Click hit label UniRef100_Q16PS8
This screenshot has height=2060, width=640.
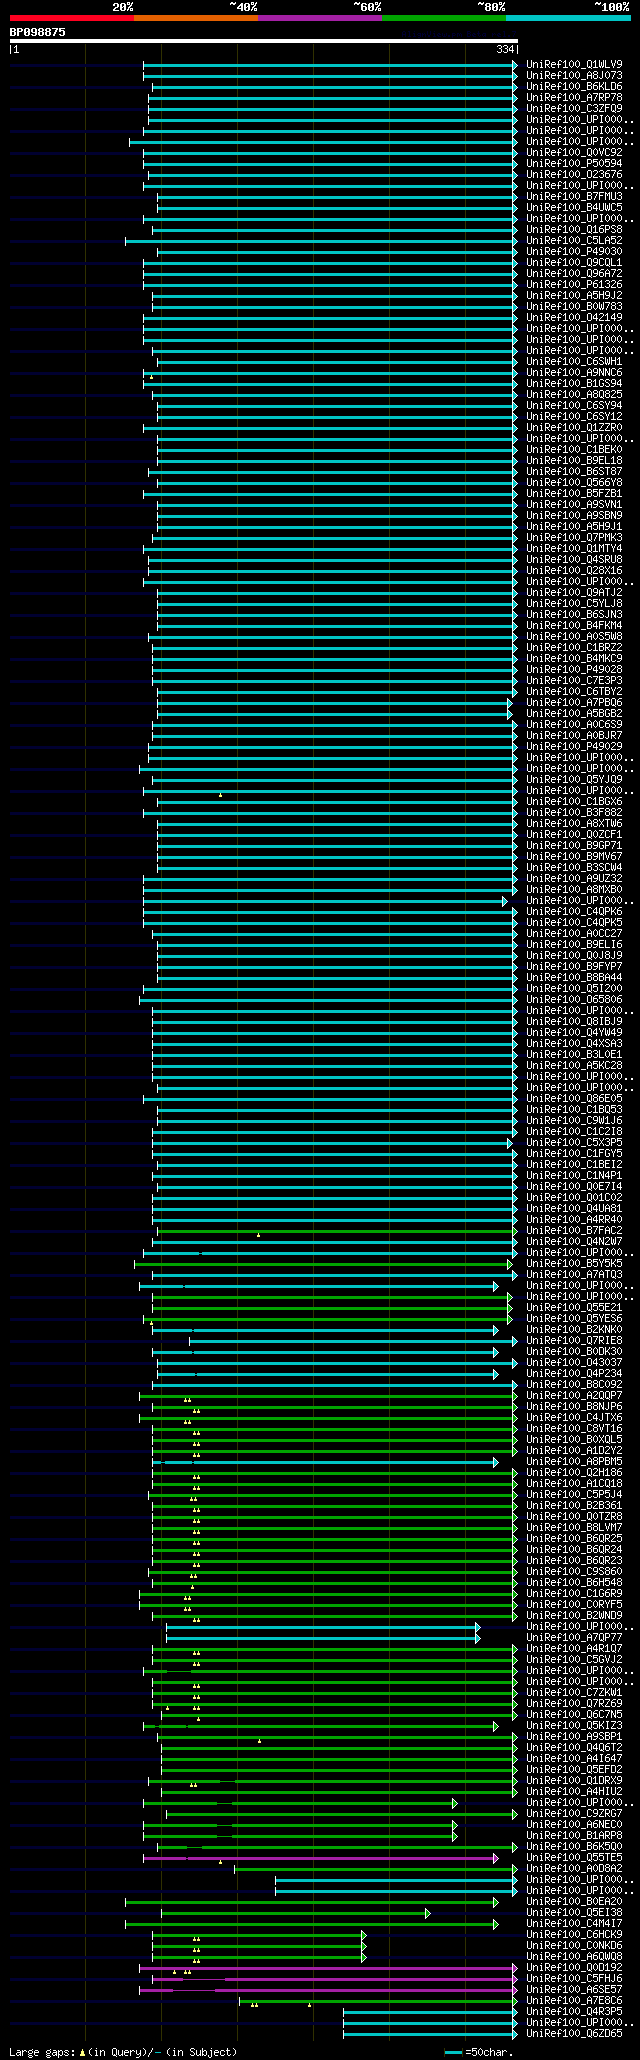(574, 229)
